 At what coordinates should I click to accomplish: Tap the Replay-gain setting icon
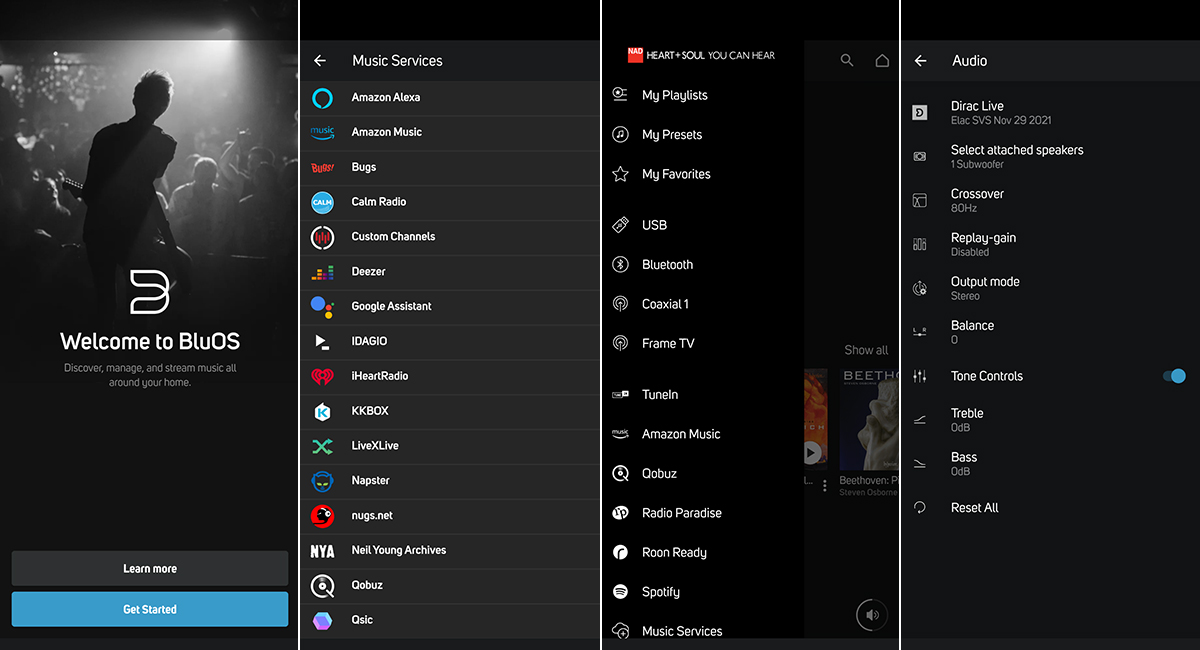coord(920,245)
